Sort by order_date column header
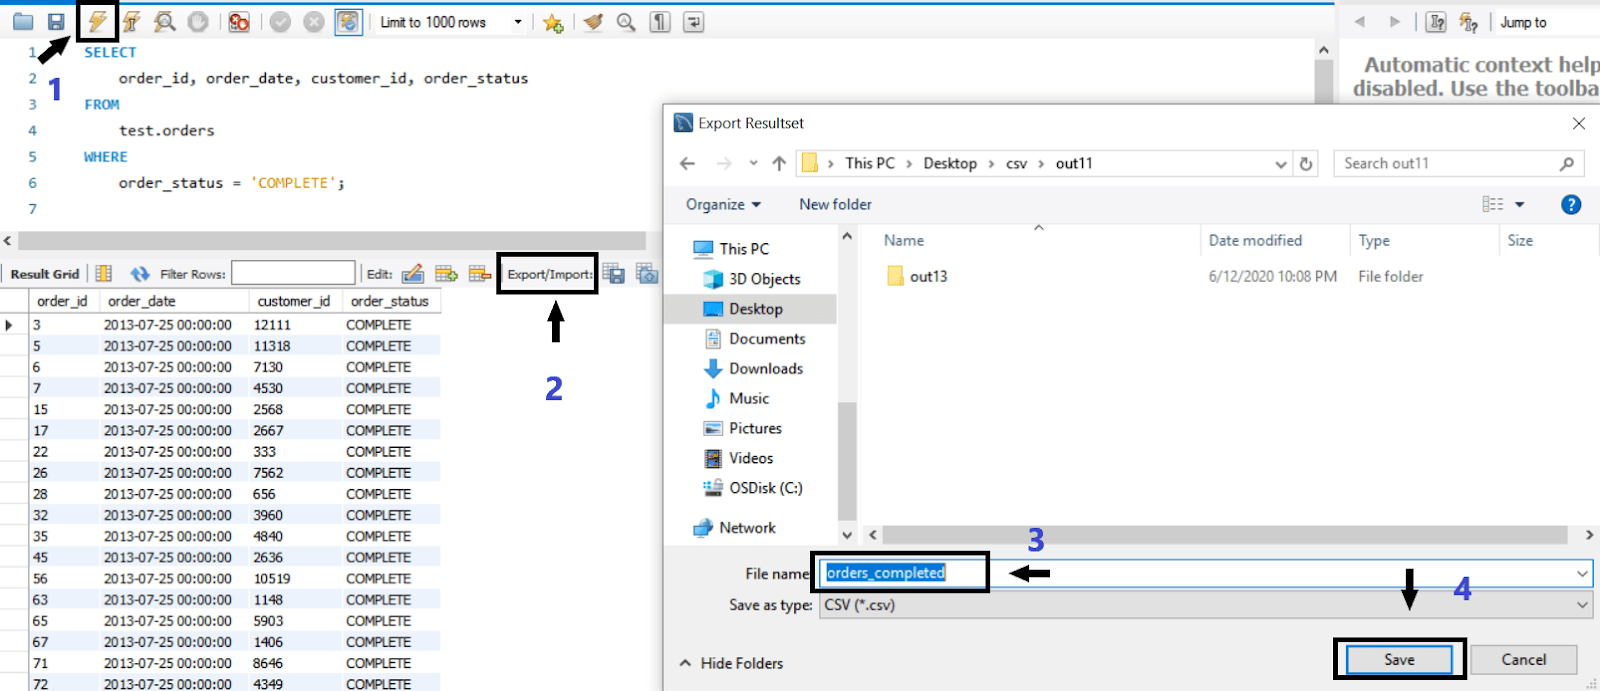The width and height of the screenshot is (1600, 691). click(x=174, y=301)
